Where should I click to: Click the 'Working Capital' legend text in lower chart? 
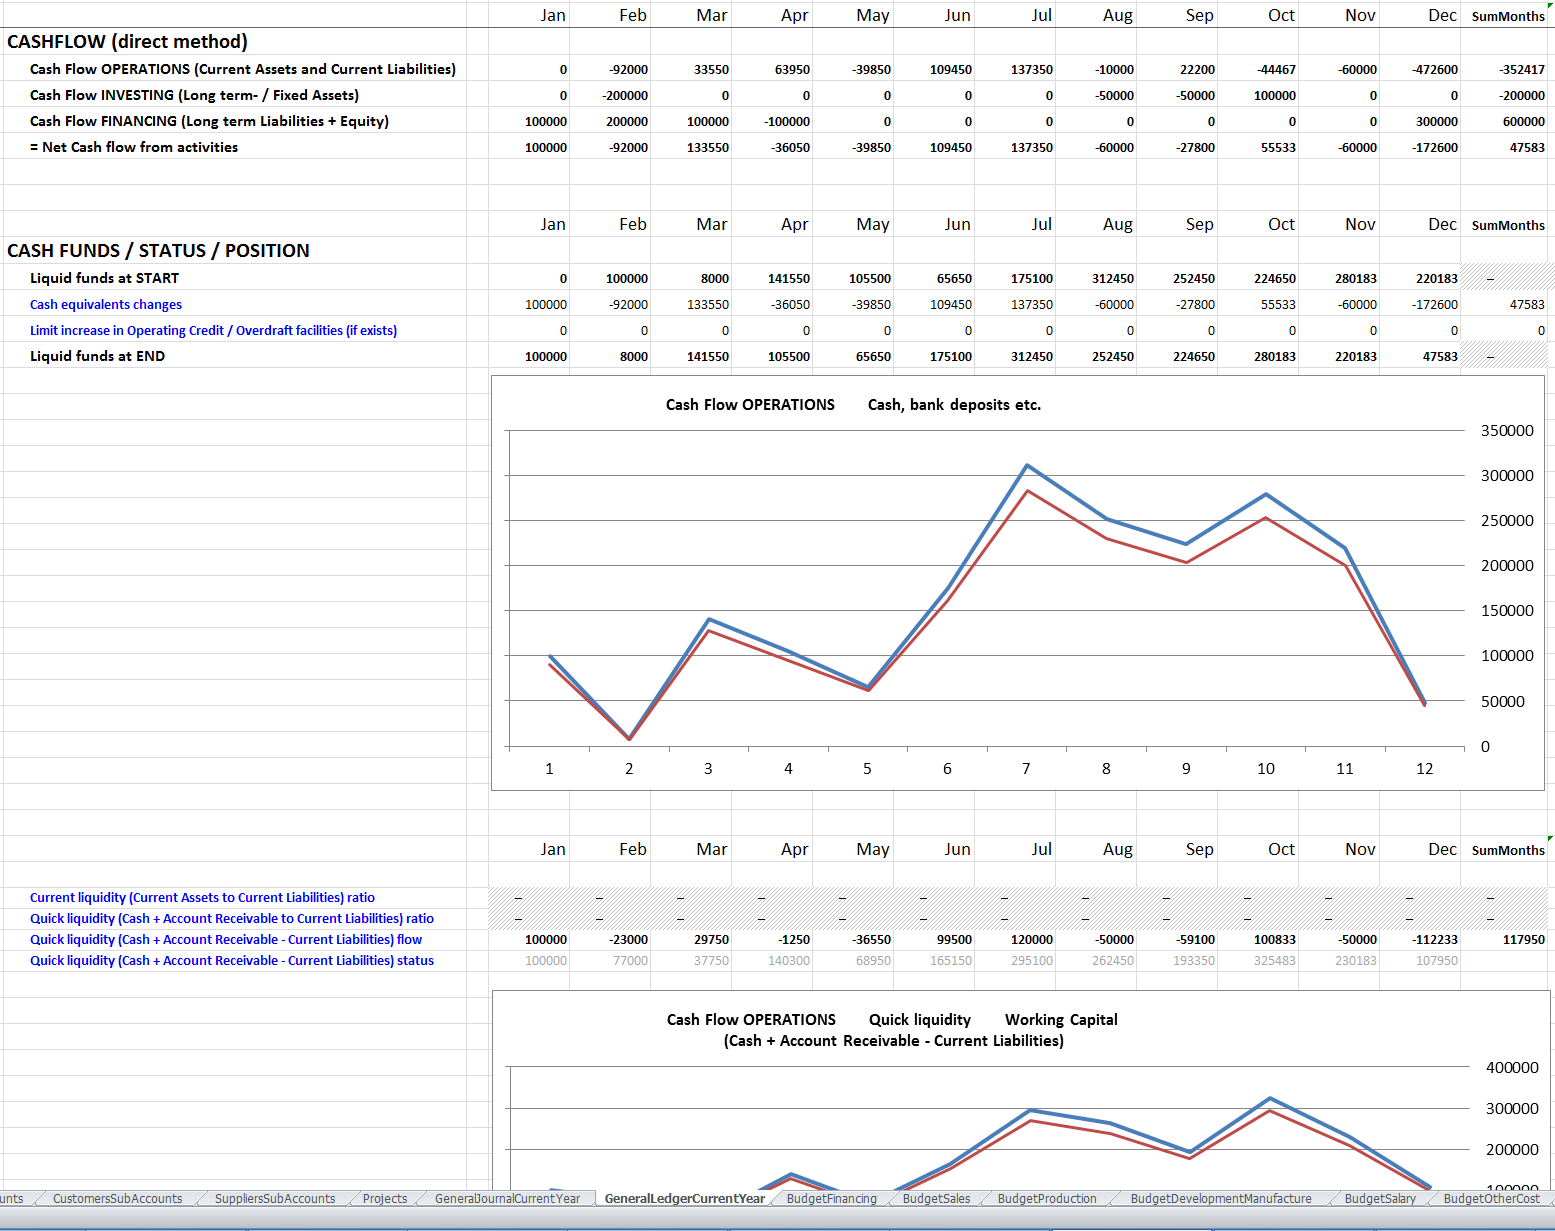coord(1061,1020)
